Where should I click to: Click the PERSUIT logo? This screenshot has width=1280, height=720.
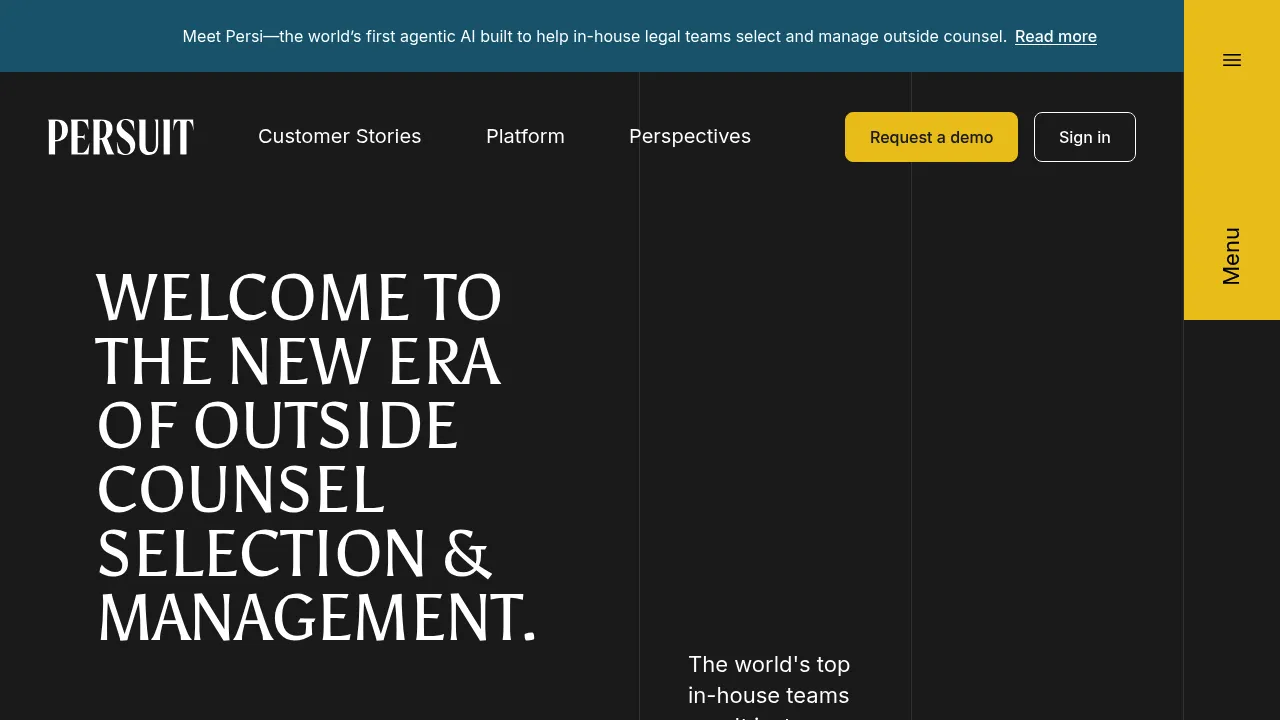(x=121, y=137)
